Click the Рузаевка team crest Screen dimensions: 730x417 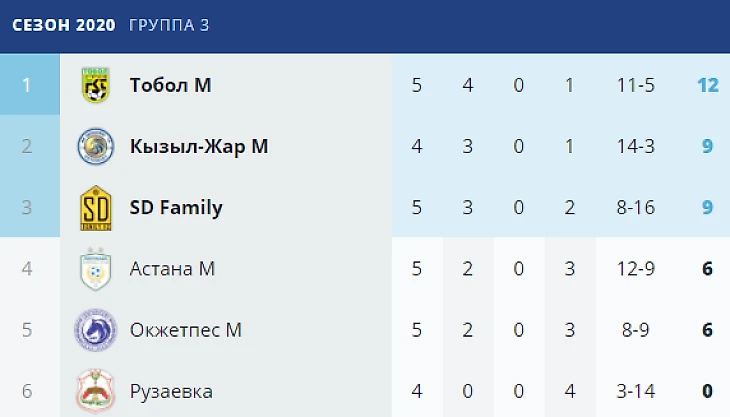(x=96, y=391)
